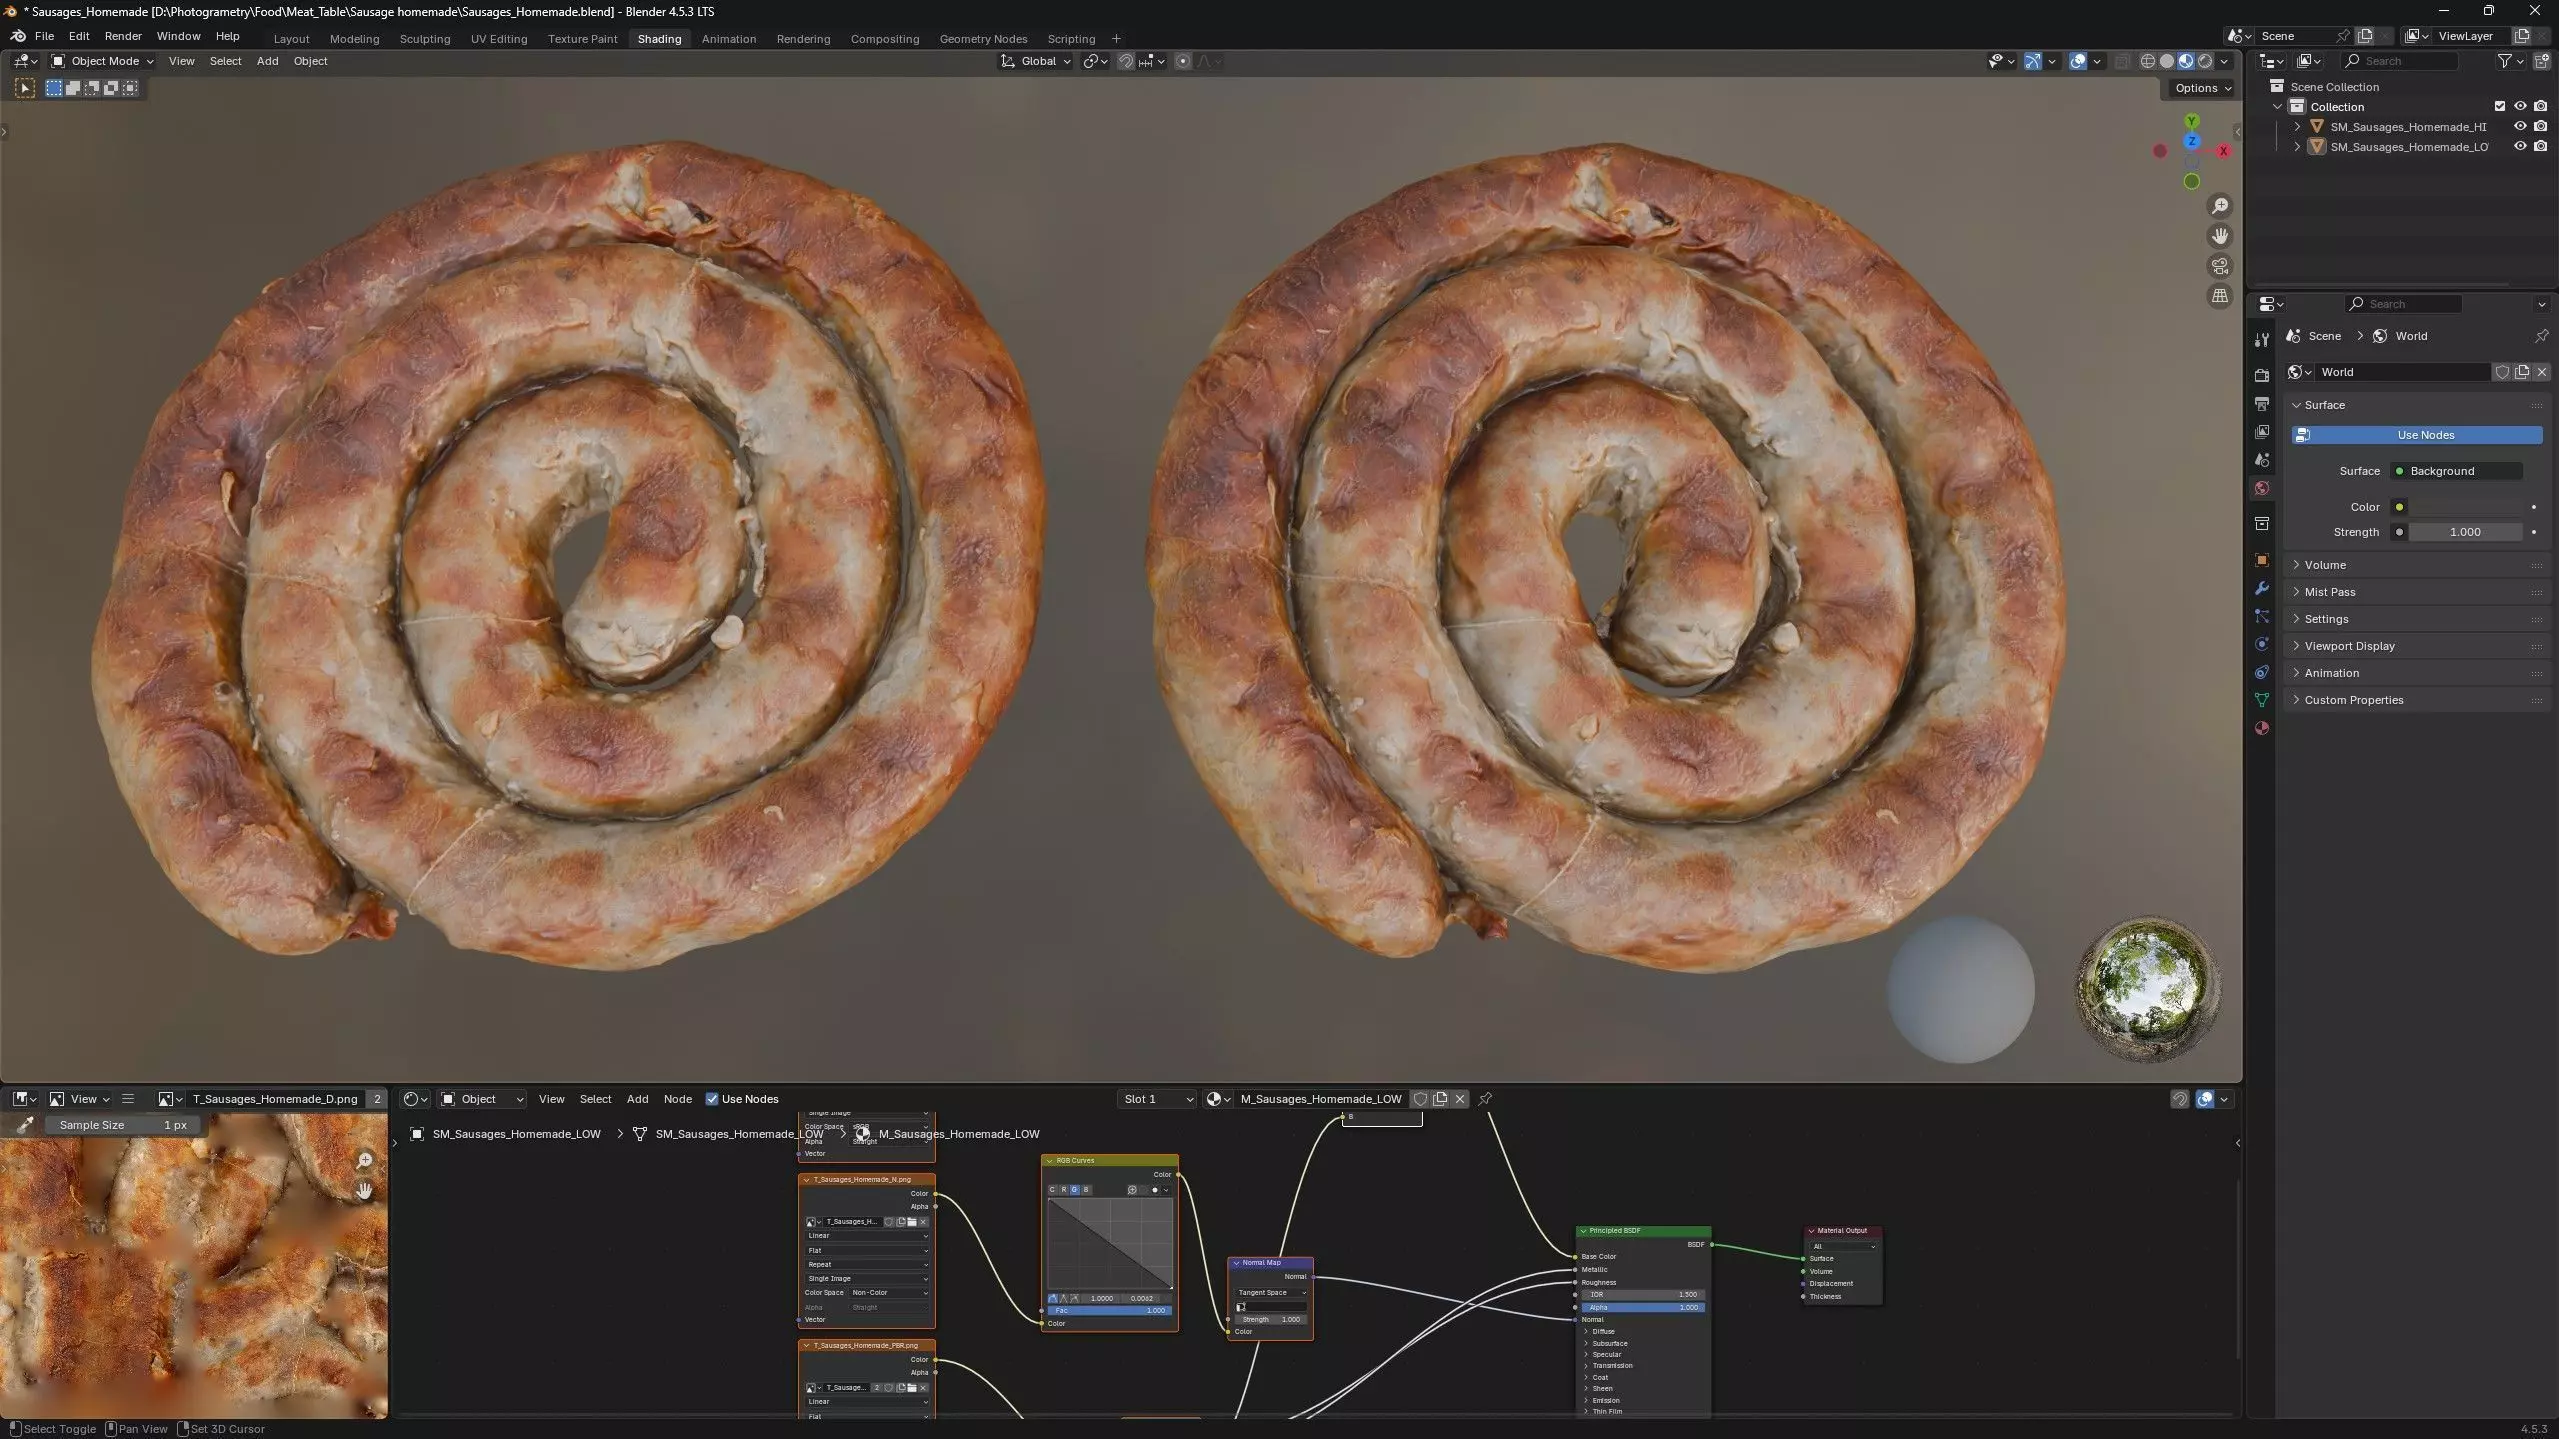Open the Object Constraints properties tab
This screenshot has width=2559, height=1439.
[2262, 672]
